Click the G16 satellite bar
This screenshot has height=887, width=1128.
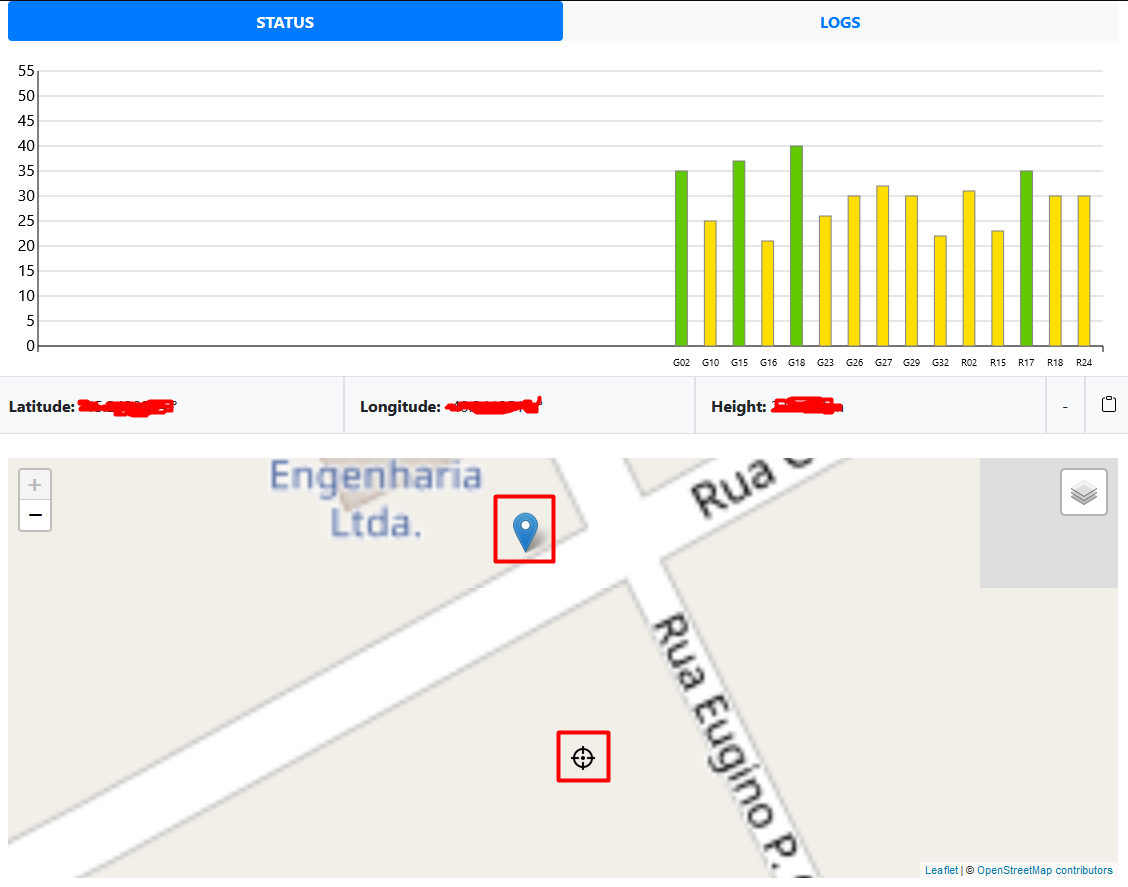[768, 294]
